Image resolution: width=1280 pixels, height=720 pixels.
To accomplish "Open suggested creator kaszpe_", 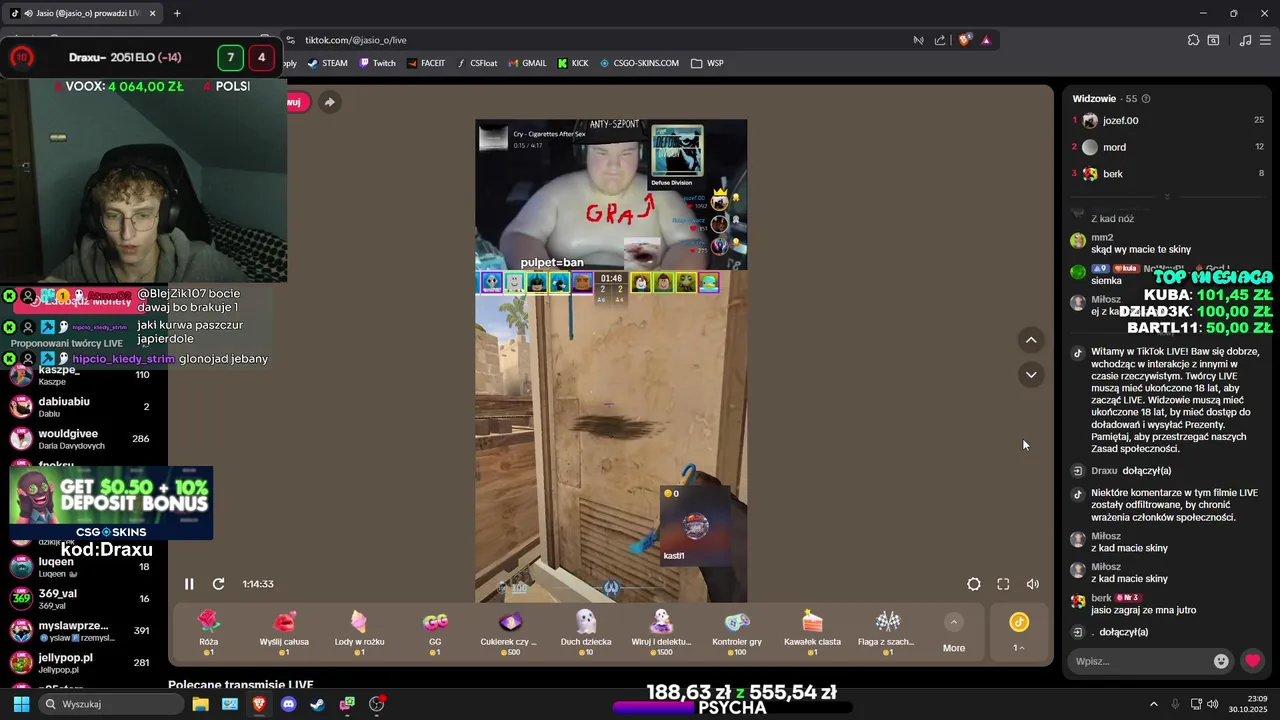I will 80,375.
